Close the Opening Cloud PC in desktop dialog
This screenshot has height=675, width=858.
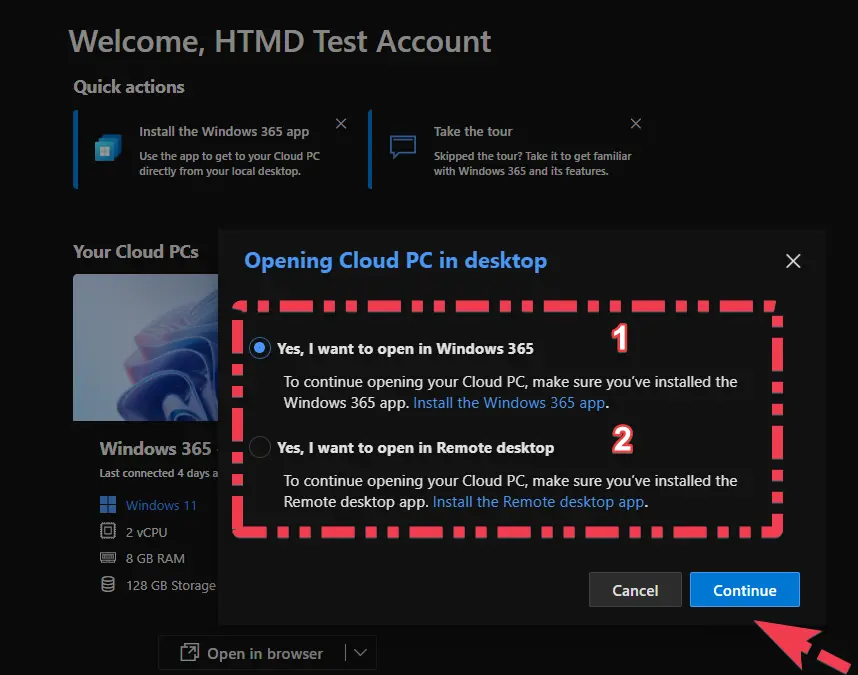tap(793, 261)
